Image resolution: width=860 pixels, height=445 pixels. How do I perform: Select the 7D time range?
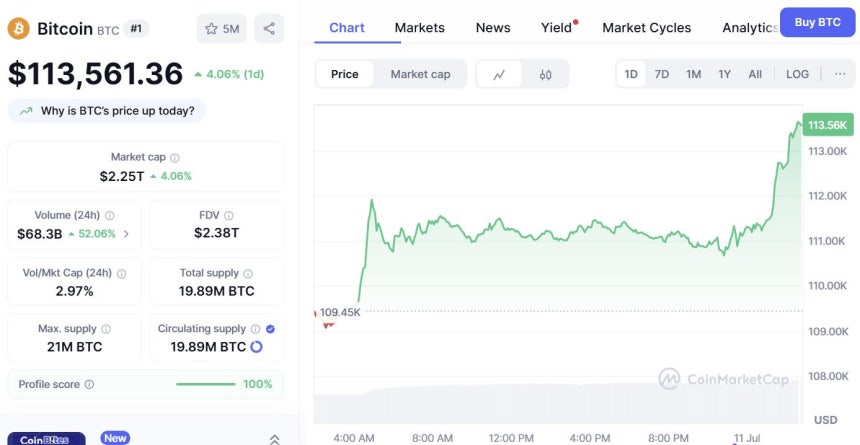[x=662, y=74]
